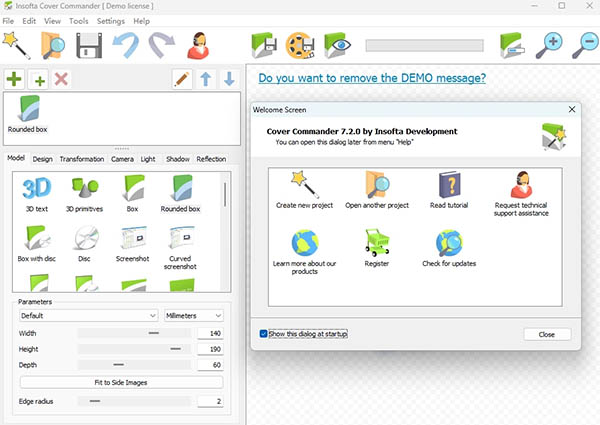Viewport: 600px width, 425px height.
Task: Click the Height value field showing 190
Action: (210, 349)
